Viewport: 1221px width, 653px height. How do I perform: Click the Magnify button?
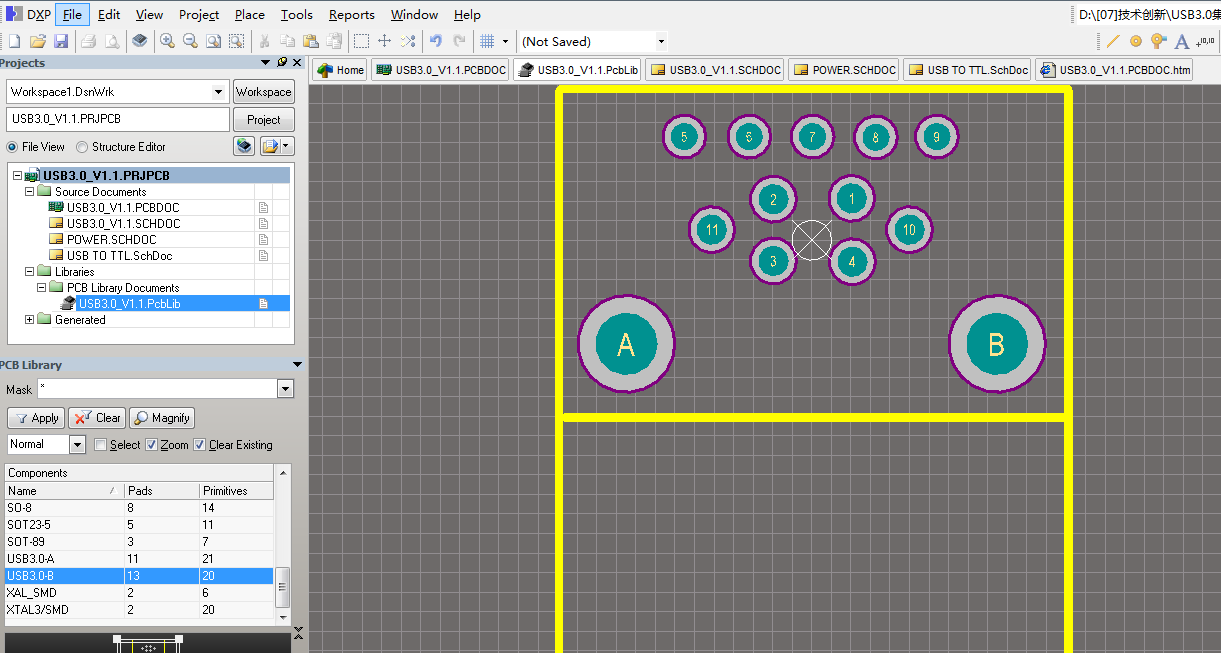click(x=161, y=418)
